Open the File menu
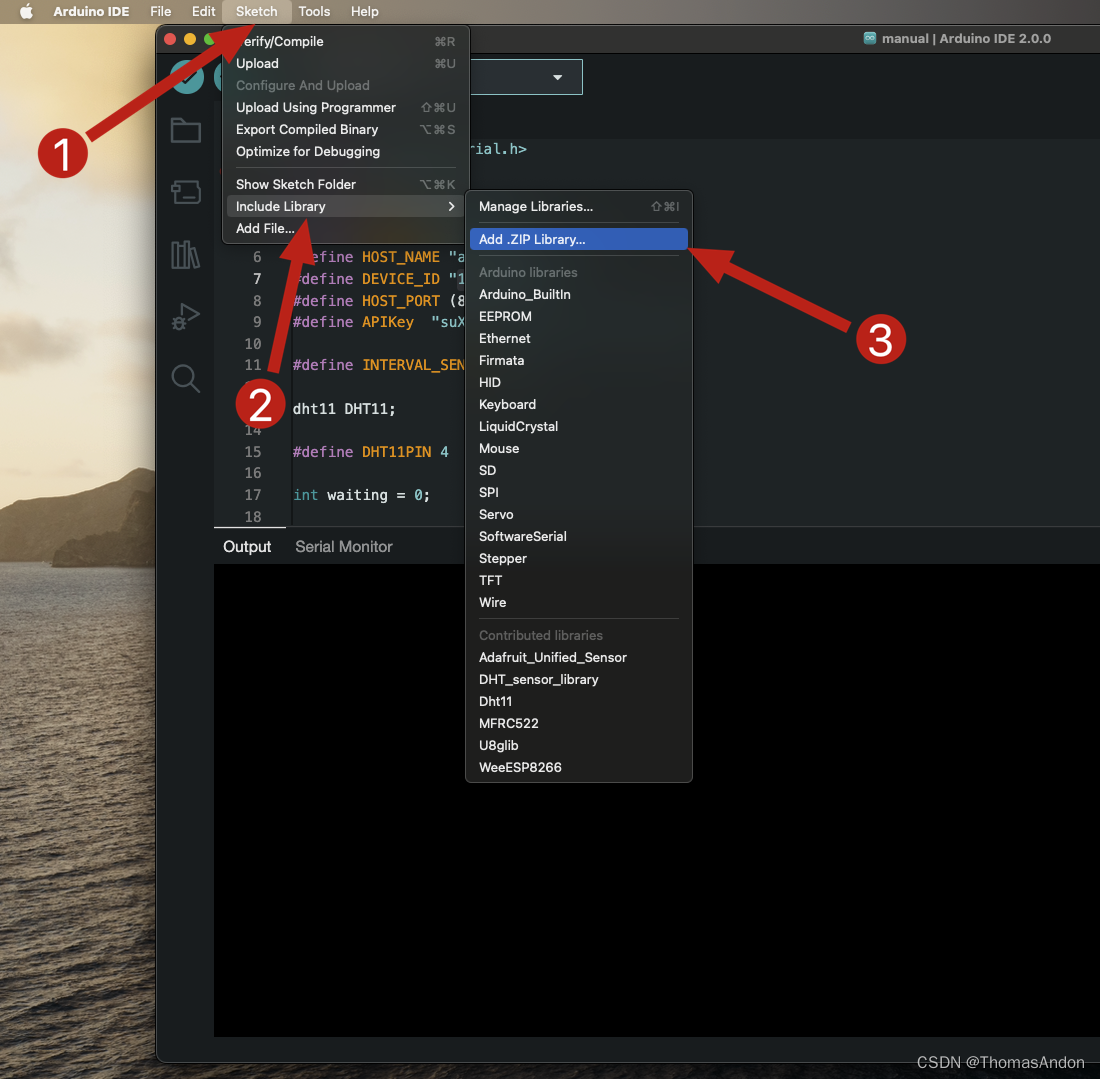The height and width of the screenshot is (1079, 1100). click(161, 11)
